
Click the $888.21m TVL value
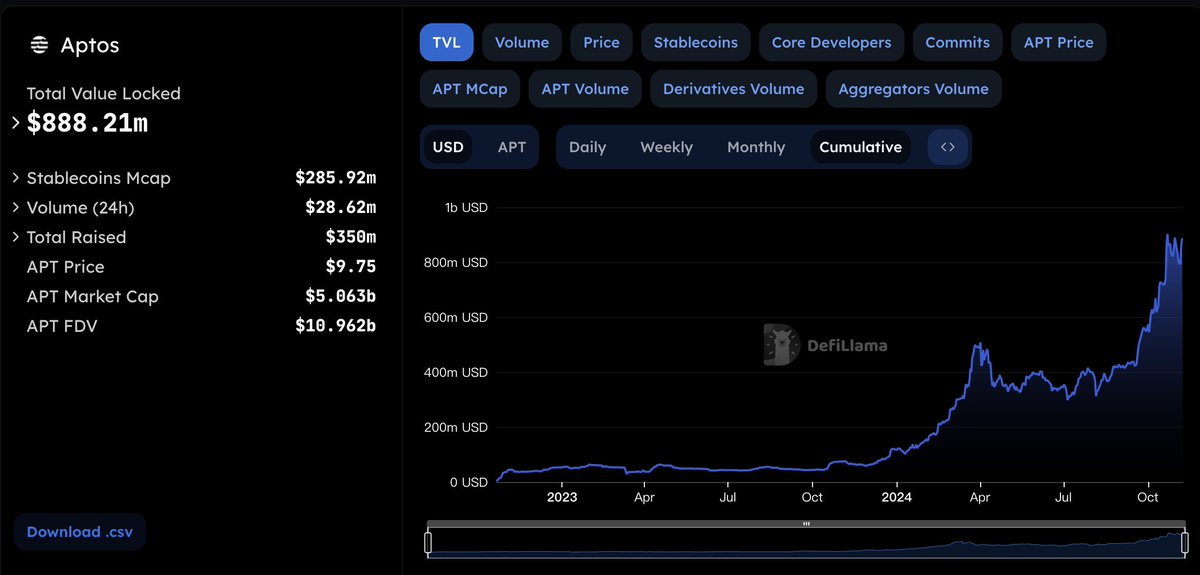click(x=88, y=123)
